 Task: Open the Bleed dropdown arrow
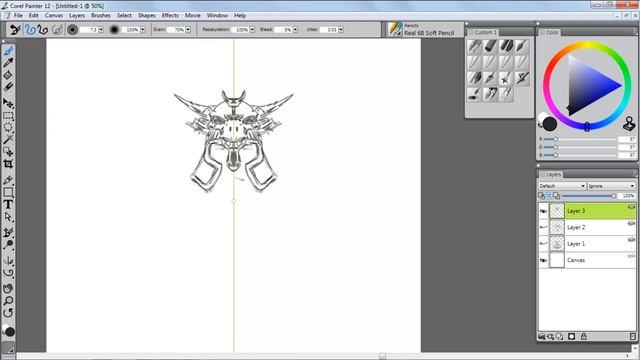[295, 30]
